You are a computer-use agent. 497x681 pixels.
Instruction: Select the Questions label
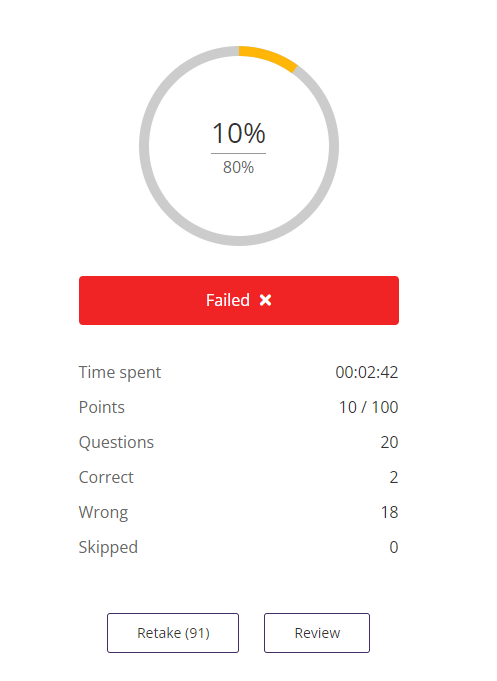(116, 443)
